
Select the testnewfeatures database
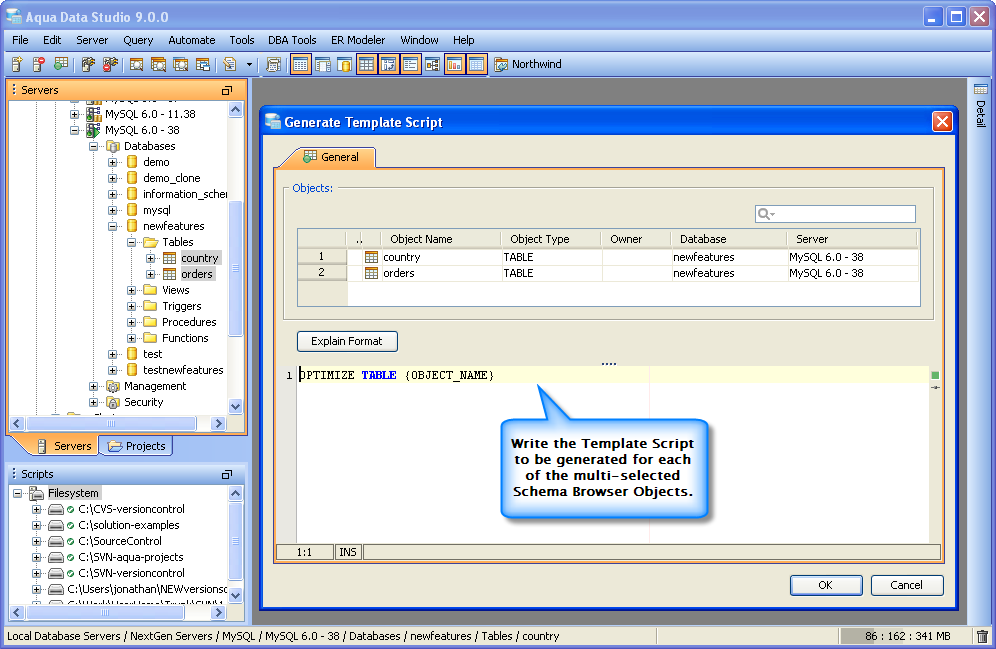pyautogui.click(x=183, y=370)
